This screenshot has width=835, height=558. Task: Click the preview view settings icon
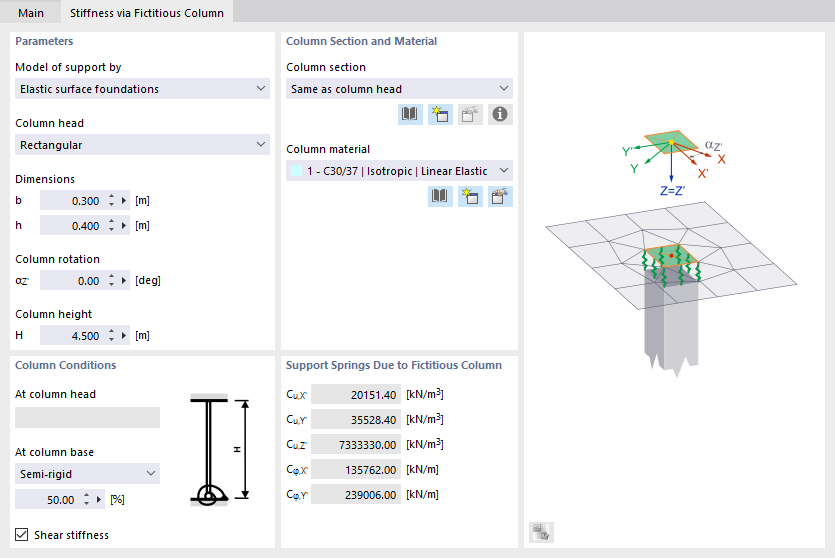542,532
